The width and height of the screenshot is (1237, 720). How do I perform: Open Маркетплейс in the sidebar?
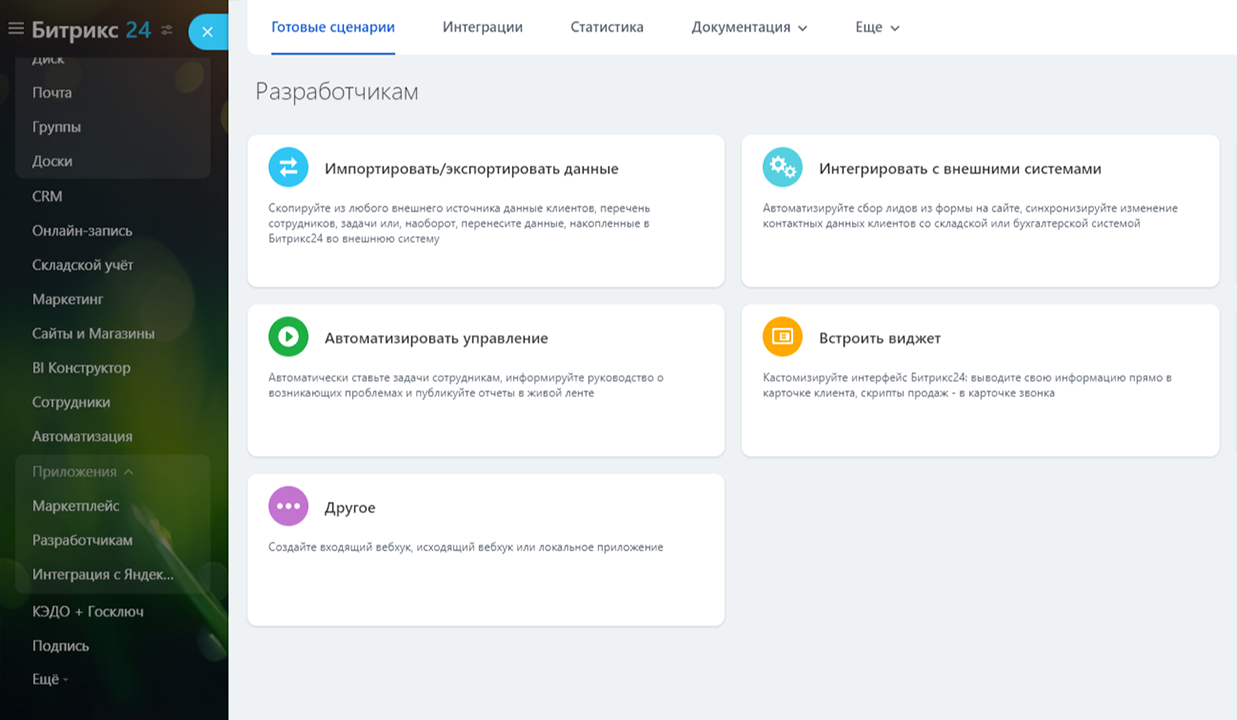tap(75, 506)
